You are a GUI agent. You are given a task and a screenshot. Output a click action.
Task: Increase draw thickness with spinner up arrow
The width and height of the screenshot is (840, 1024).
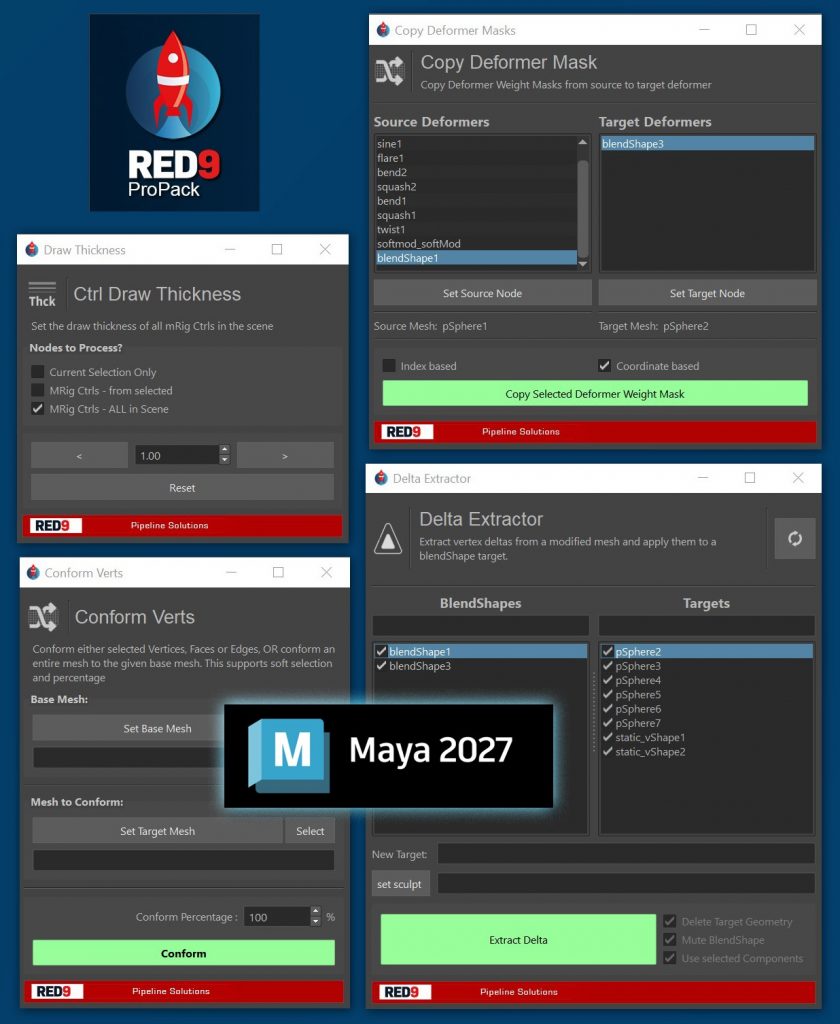pos(225,450)
